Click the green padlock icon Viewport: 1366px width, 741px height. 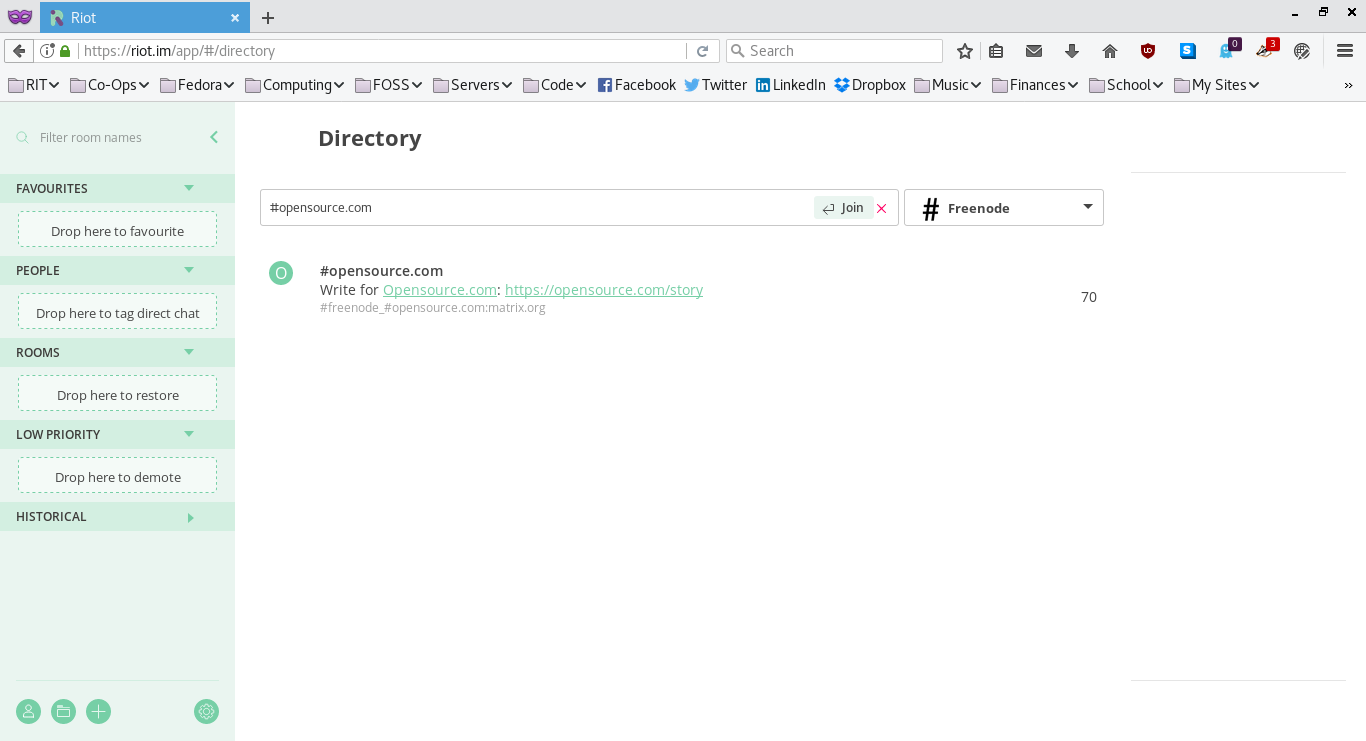(x=65, y=51)
